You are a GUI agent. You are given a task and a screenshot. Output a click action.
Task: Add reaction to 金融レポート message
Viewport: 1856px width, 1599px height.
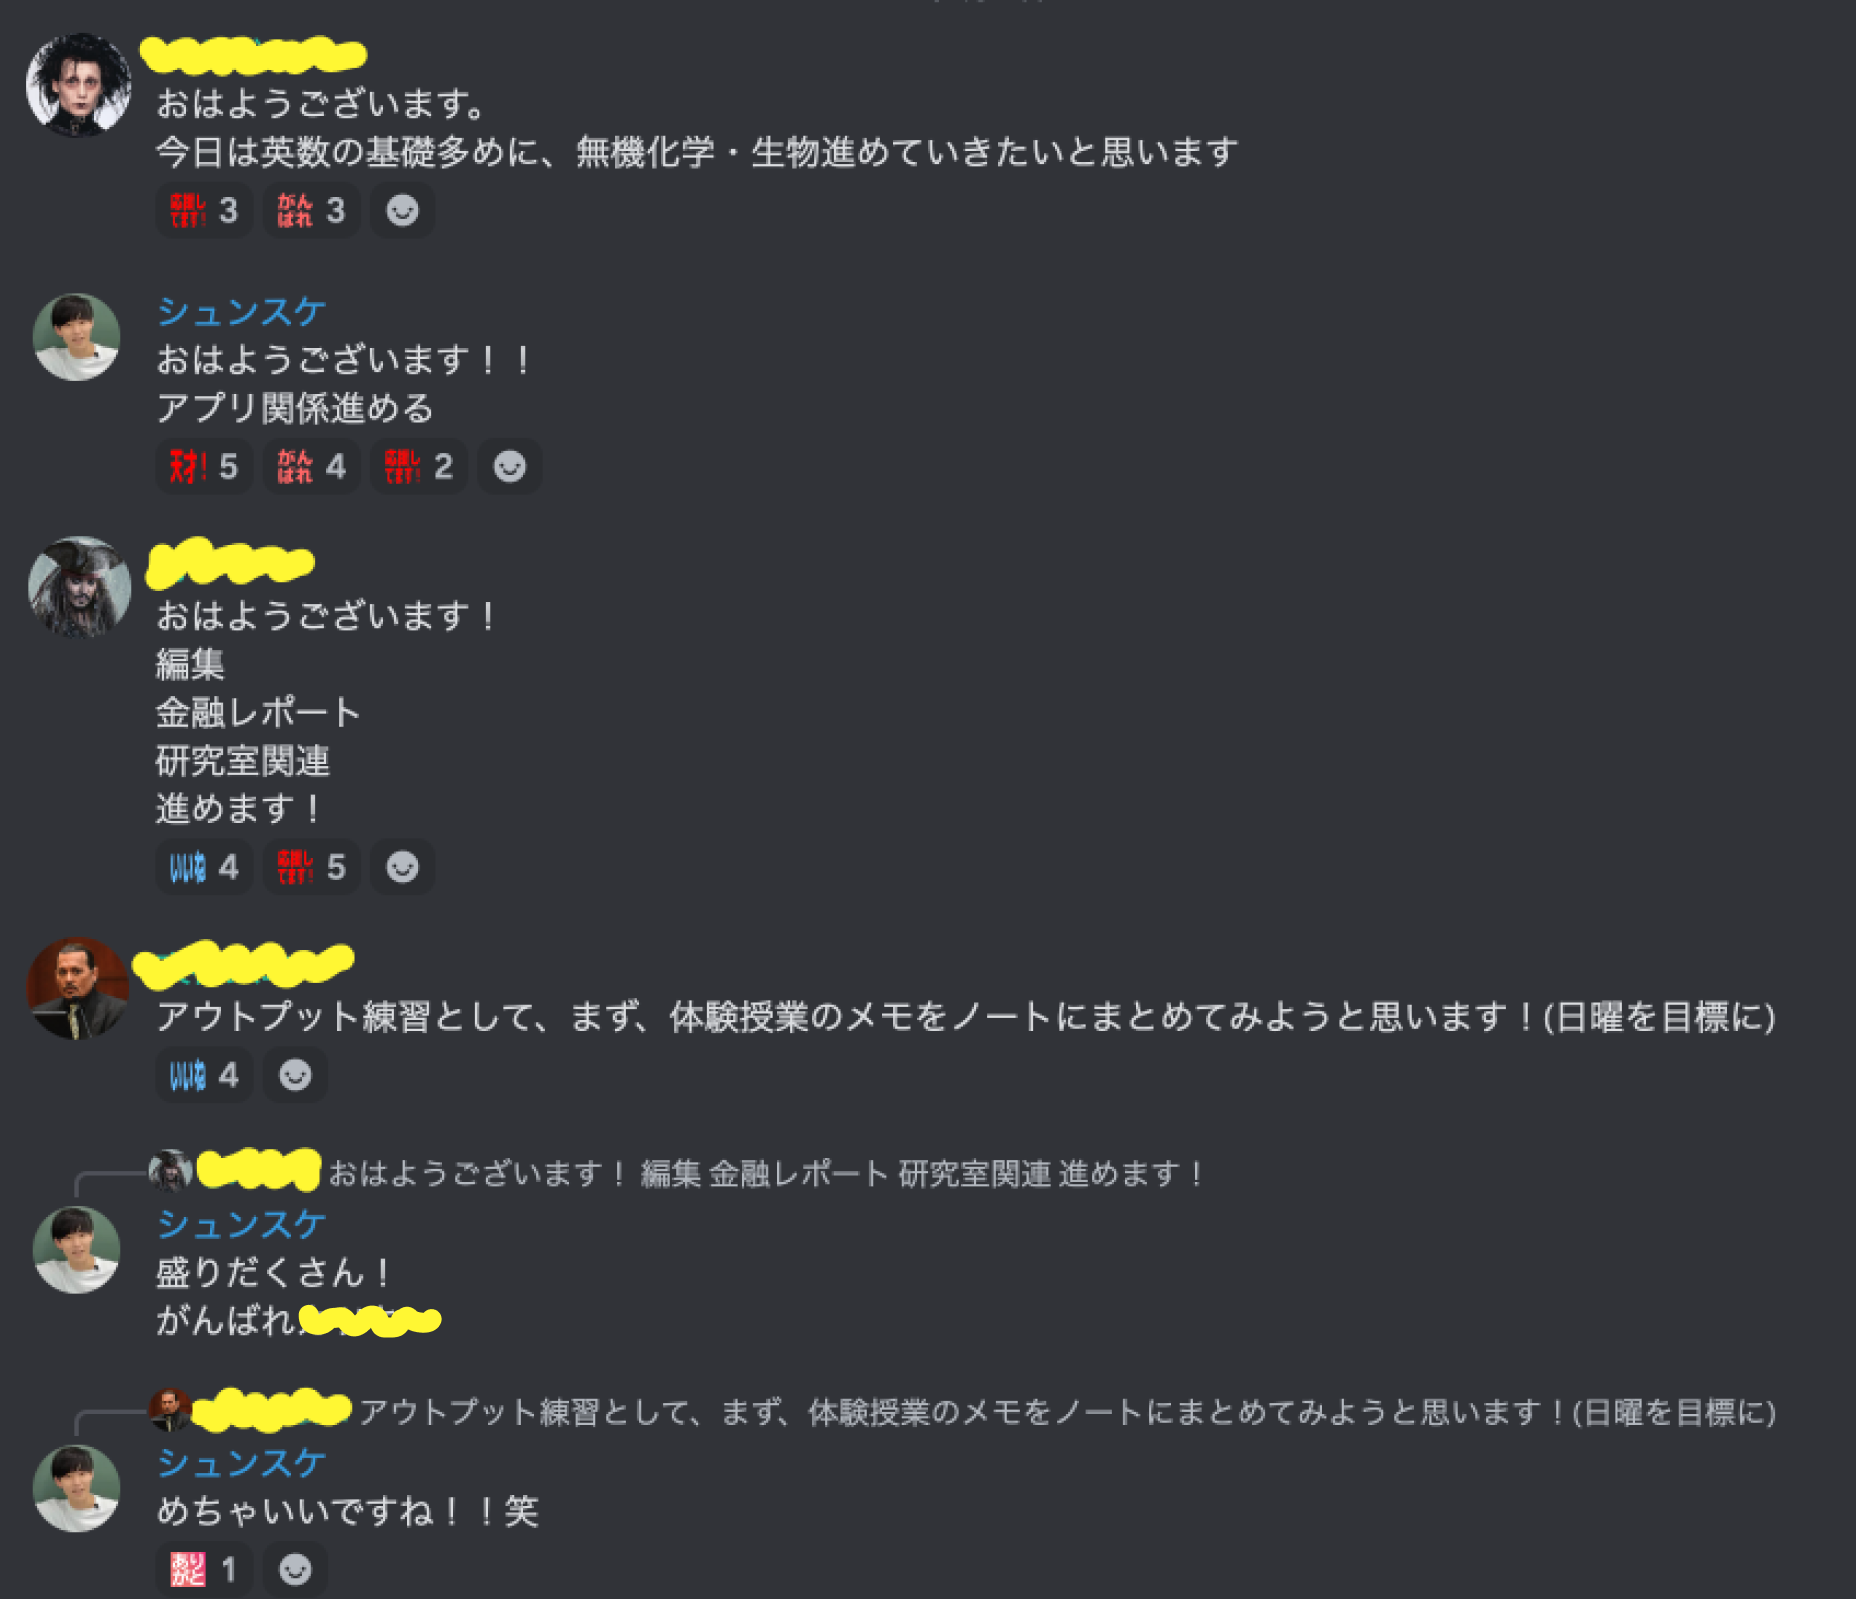pos(402,867)
